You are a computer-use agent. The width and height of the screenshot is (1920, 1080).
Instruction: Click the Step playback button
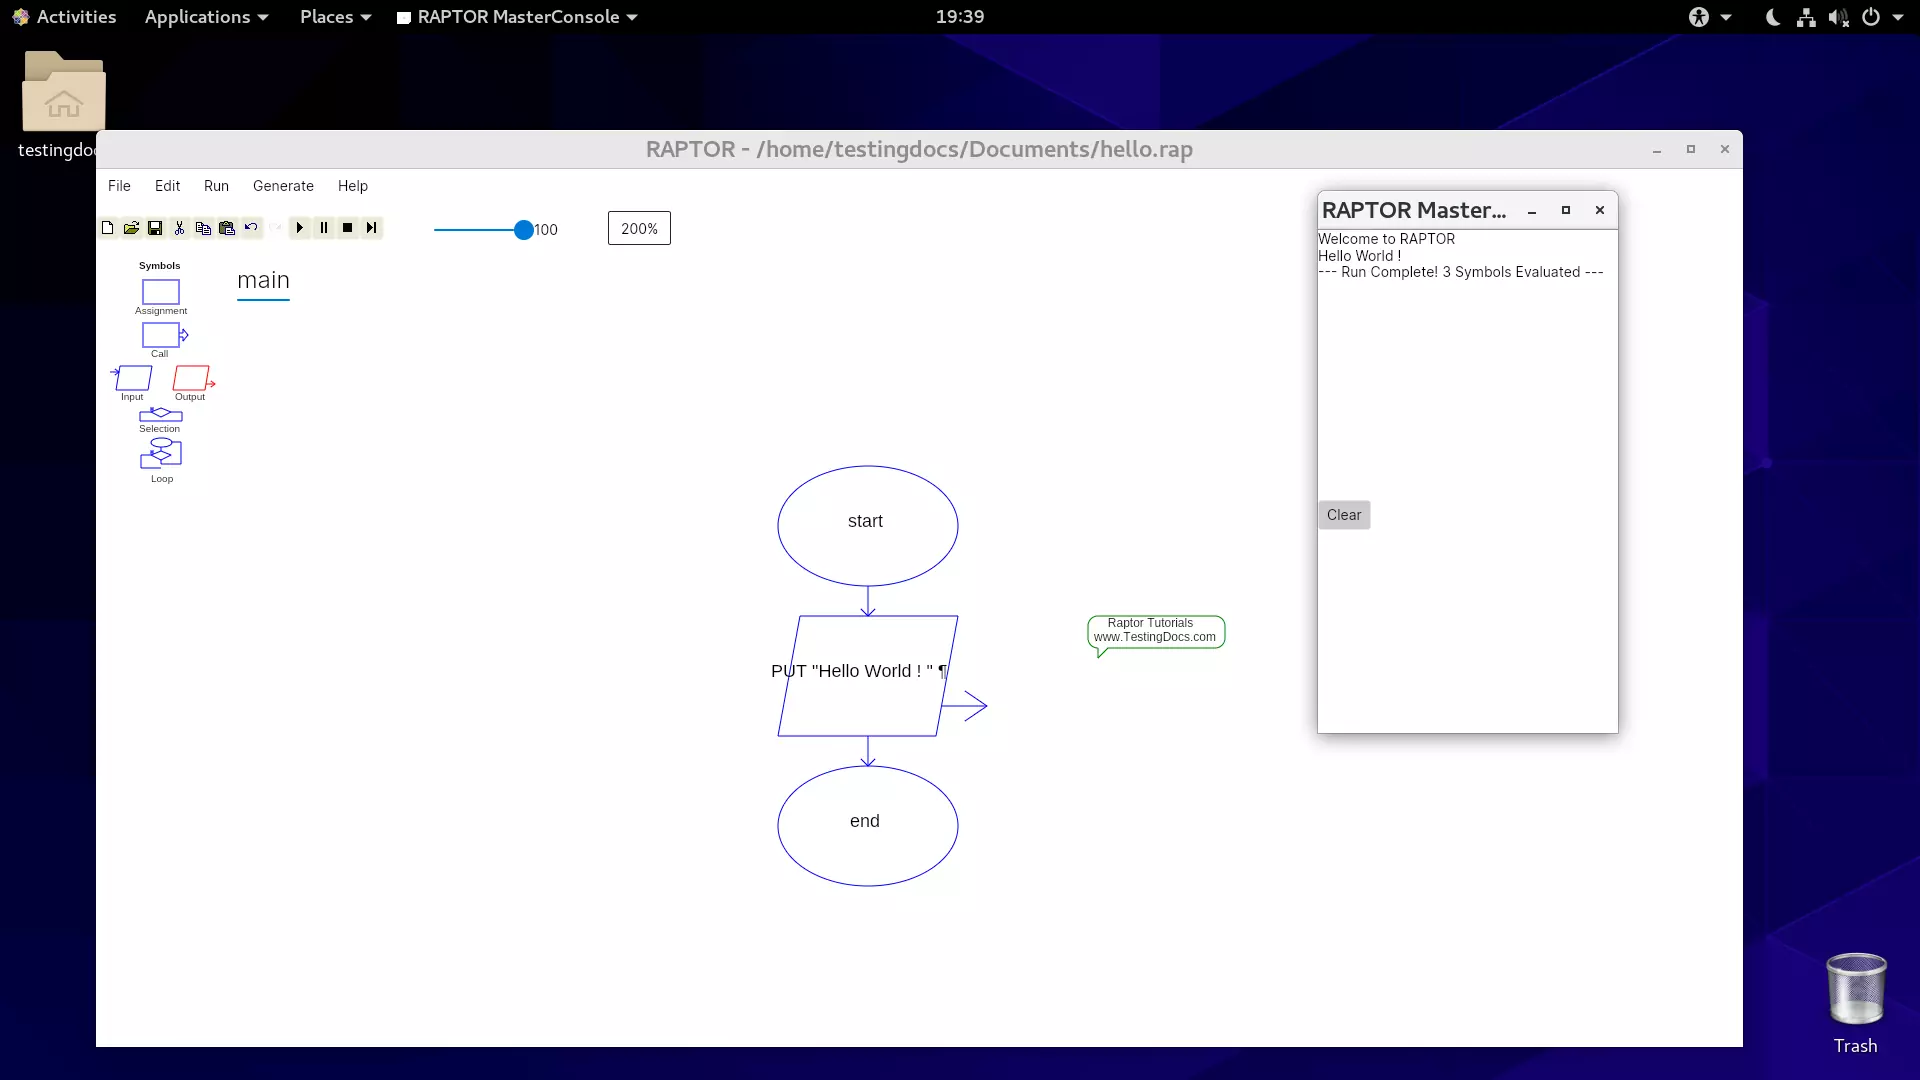[x=371, y=227]
